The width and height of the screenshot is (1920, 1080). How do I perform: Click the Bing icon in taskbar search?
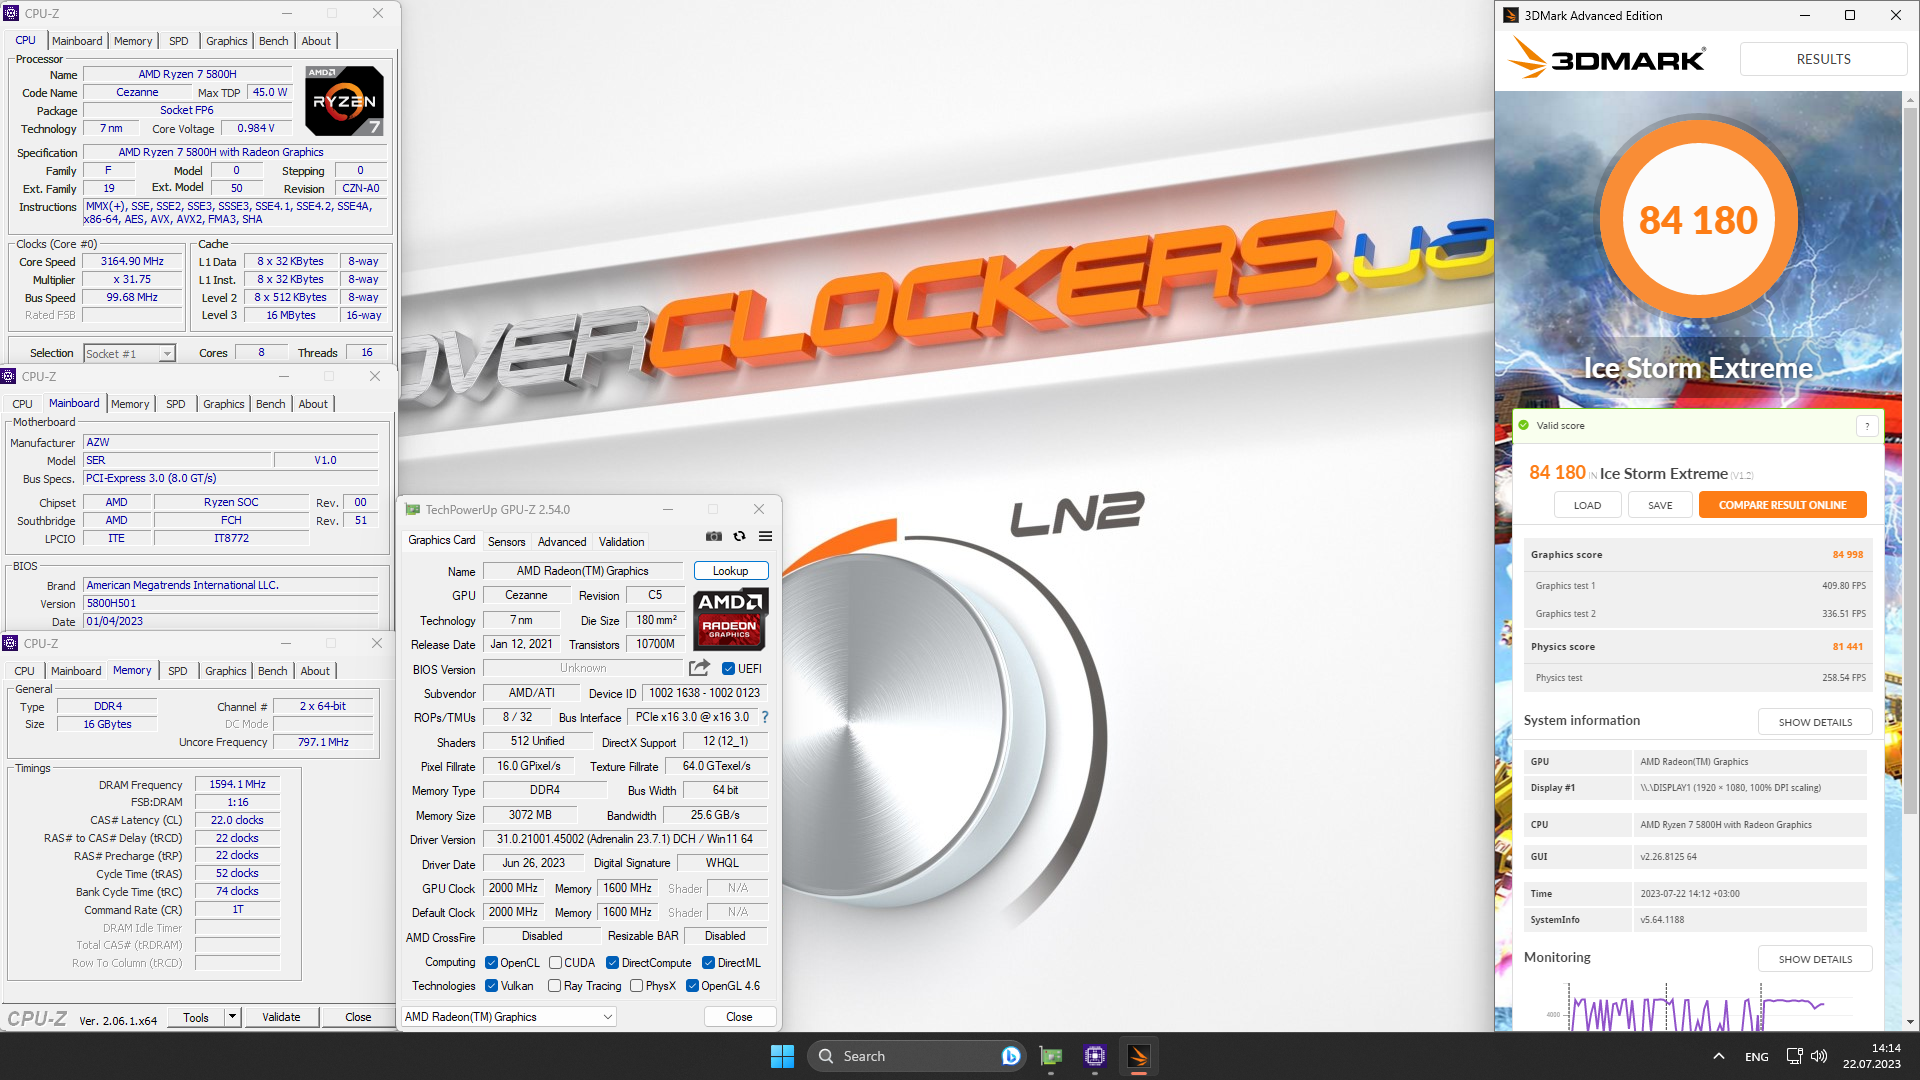(1011, 1056)
